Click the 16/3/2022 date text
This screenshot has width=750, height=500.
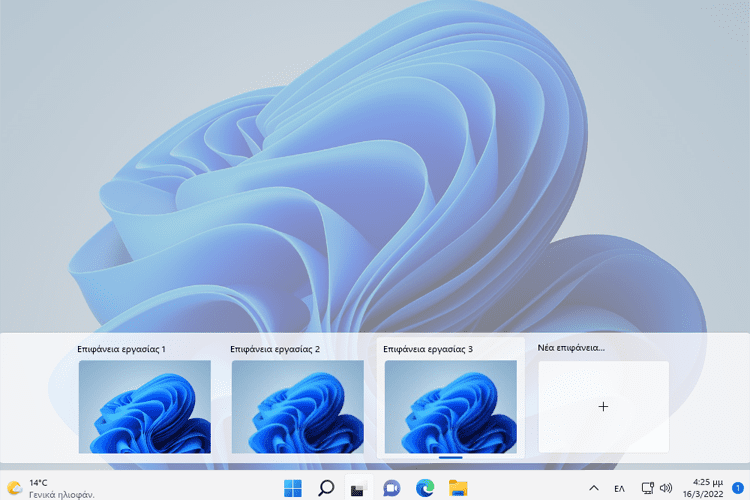click(703, 494)
